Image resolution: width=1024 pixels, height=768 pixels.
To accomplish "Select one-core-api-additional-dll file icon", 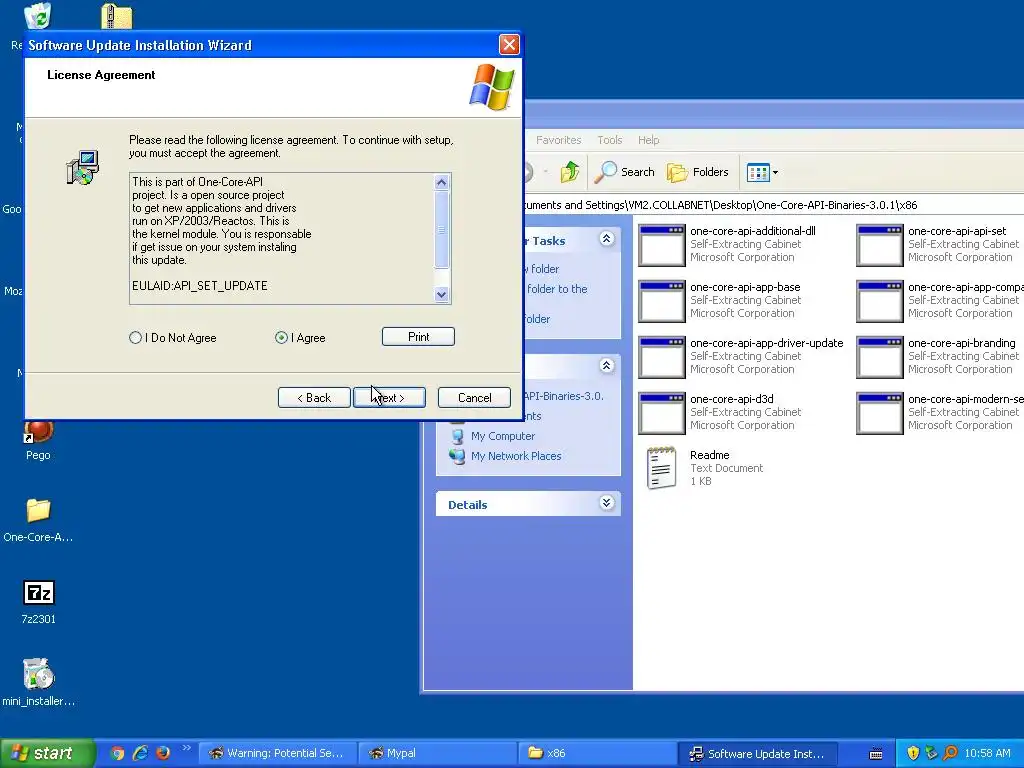I will (662, 245).
